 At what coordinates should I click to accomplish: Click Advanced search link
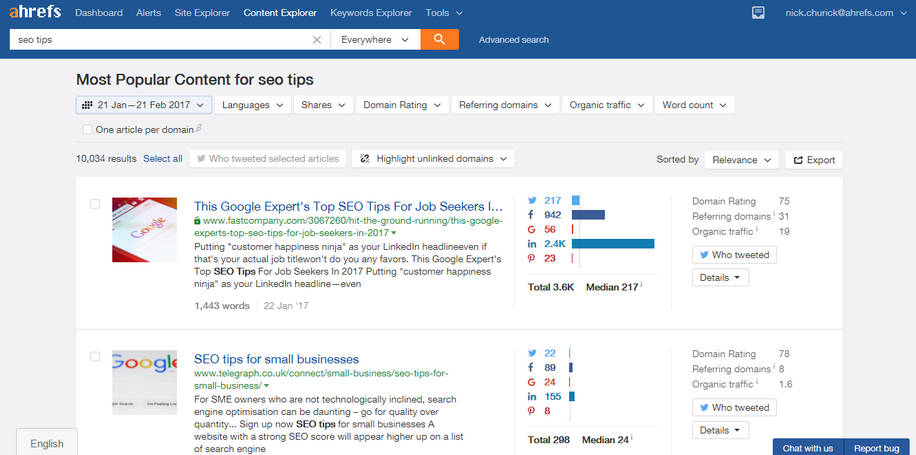point(513,40)
